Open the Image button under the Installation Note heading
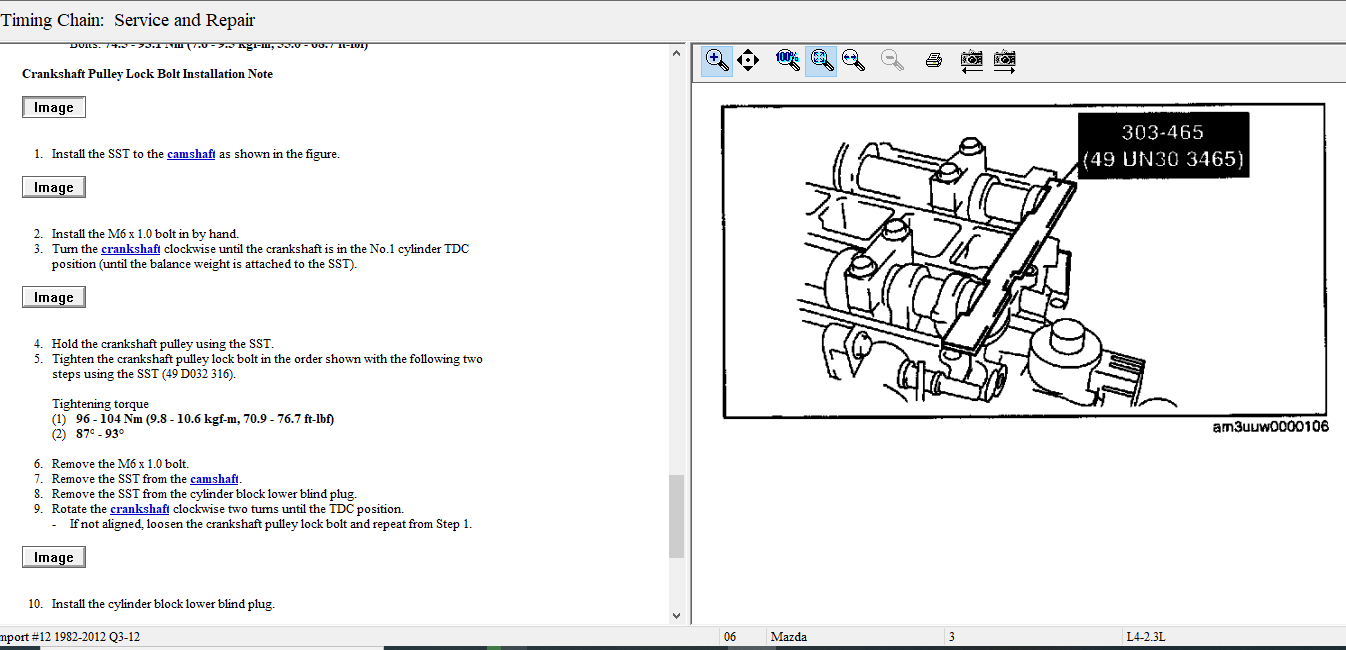 tap(54, 108)
